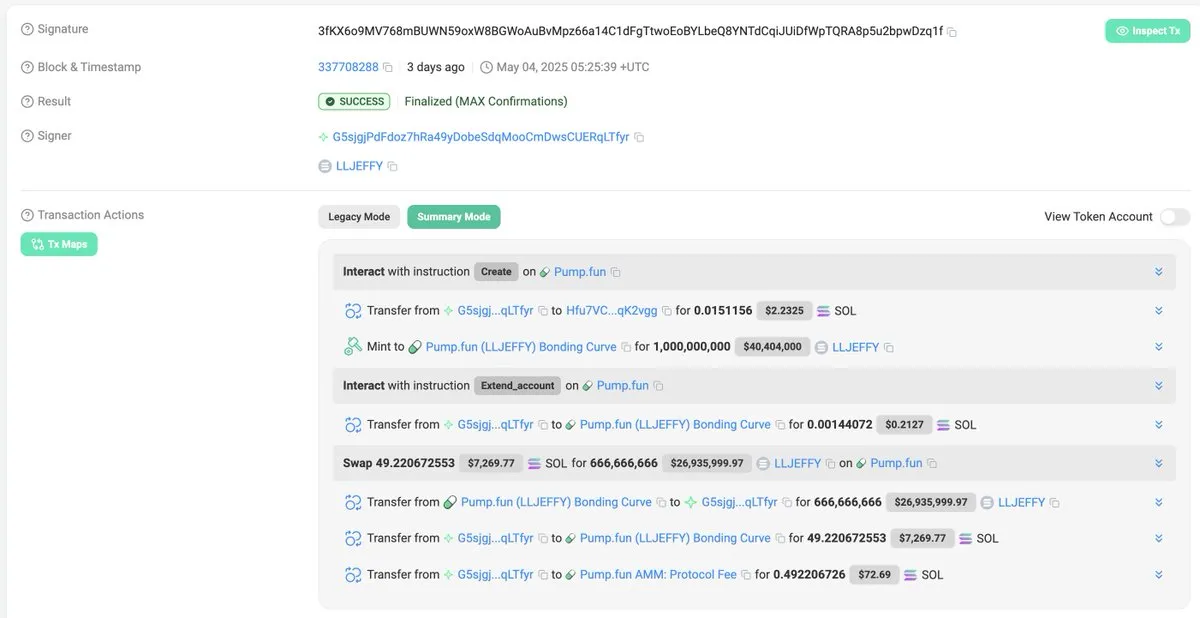Image resolution: width=1200 pixels, height=618 pixels.
Task: Copy LLJEFFY token in Swap row
Action: (830, 464)
